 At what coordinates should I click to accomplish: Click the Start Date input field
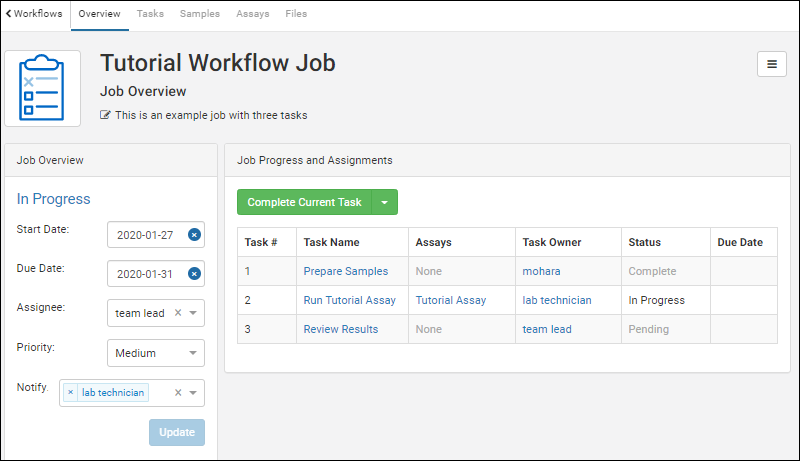pyautogui.click(x=145, y=235)
